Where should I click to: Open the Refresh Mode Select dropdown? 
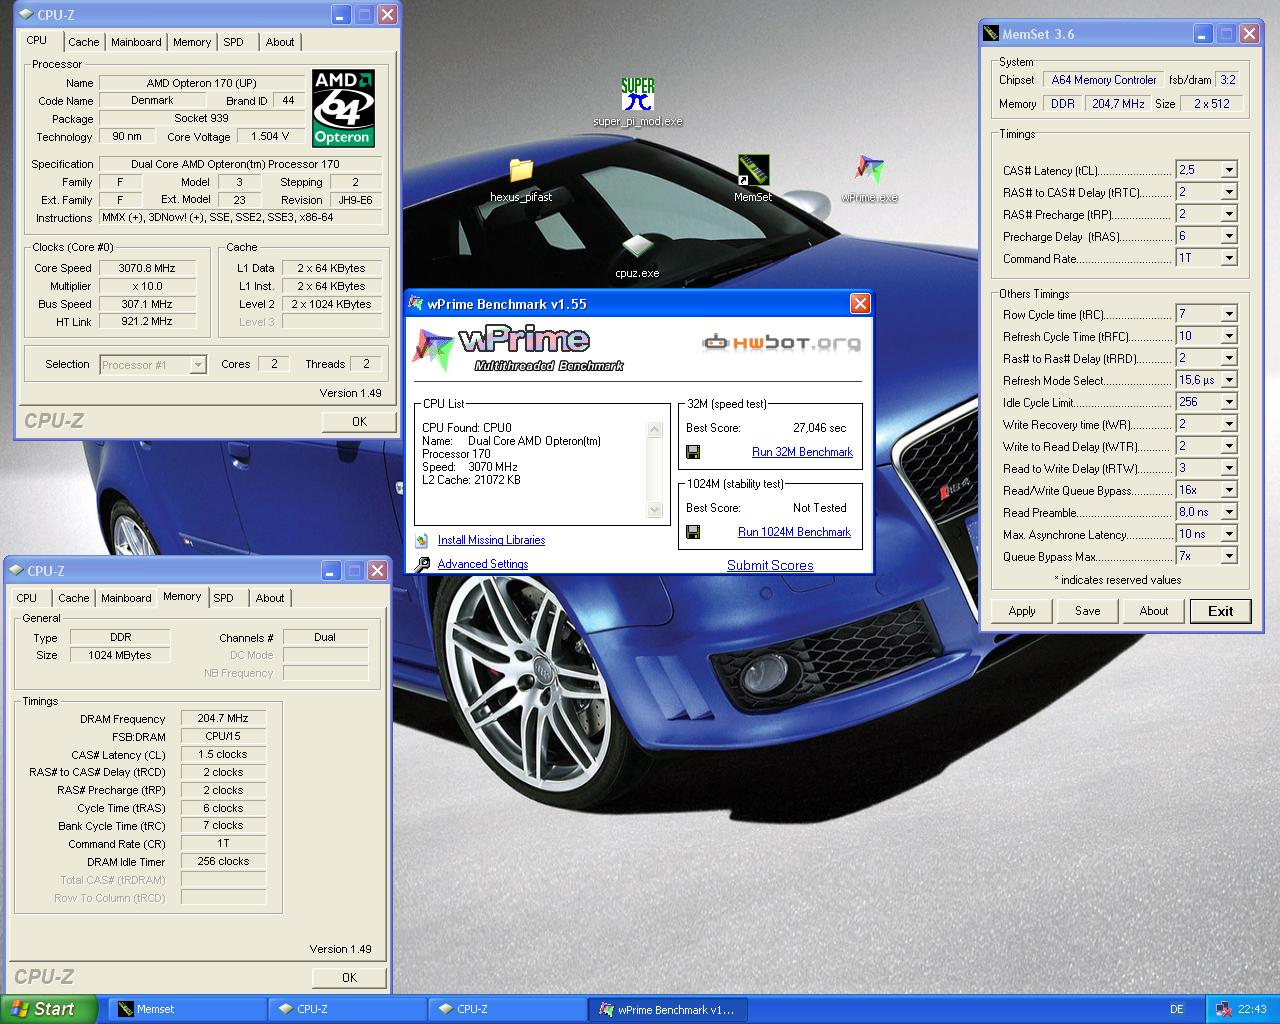pyautogui.click(x=1229, y=380)
